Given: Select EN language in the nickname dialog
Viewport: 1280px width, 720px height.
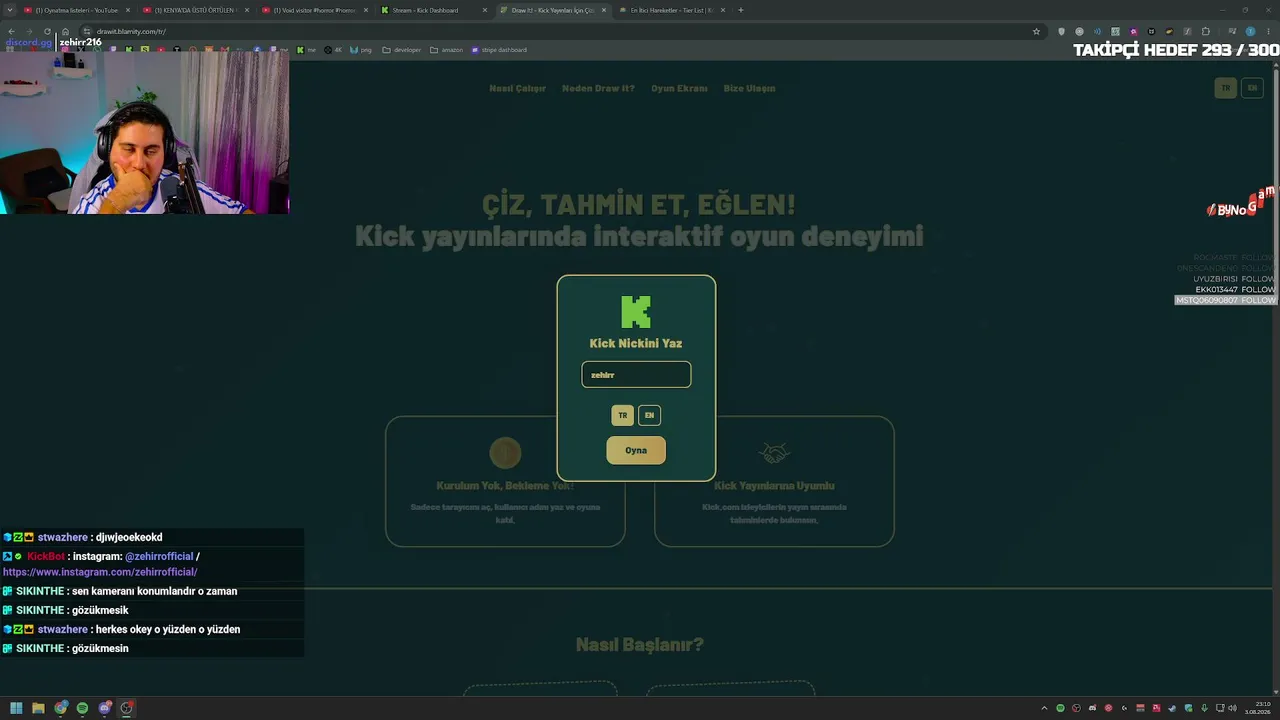Looking at the screenshot, I should coord(649,415).
